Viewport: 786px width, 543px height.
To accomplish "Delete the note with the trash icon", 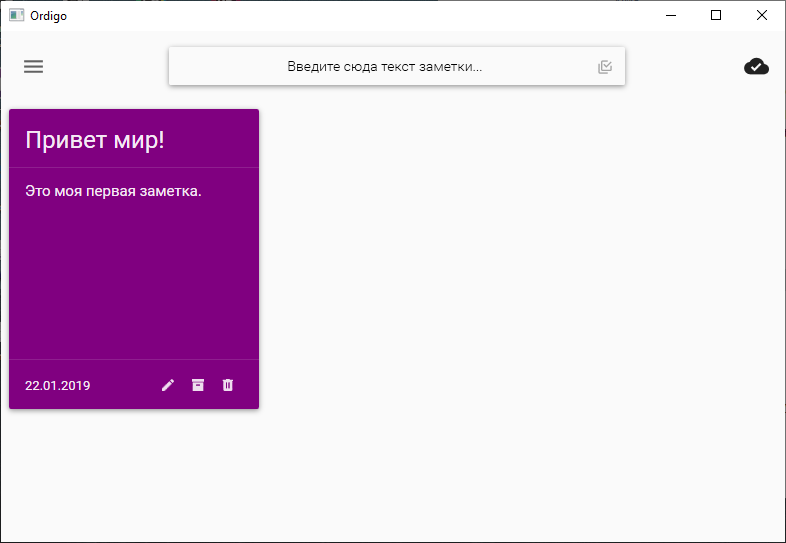I will tap(228, 385).
